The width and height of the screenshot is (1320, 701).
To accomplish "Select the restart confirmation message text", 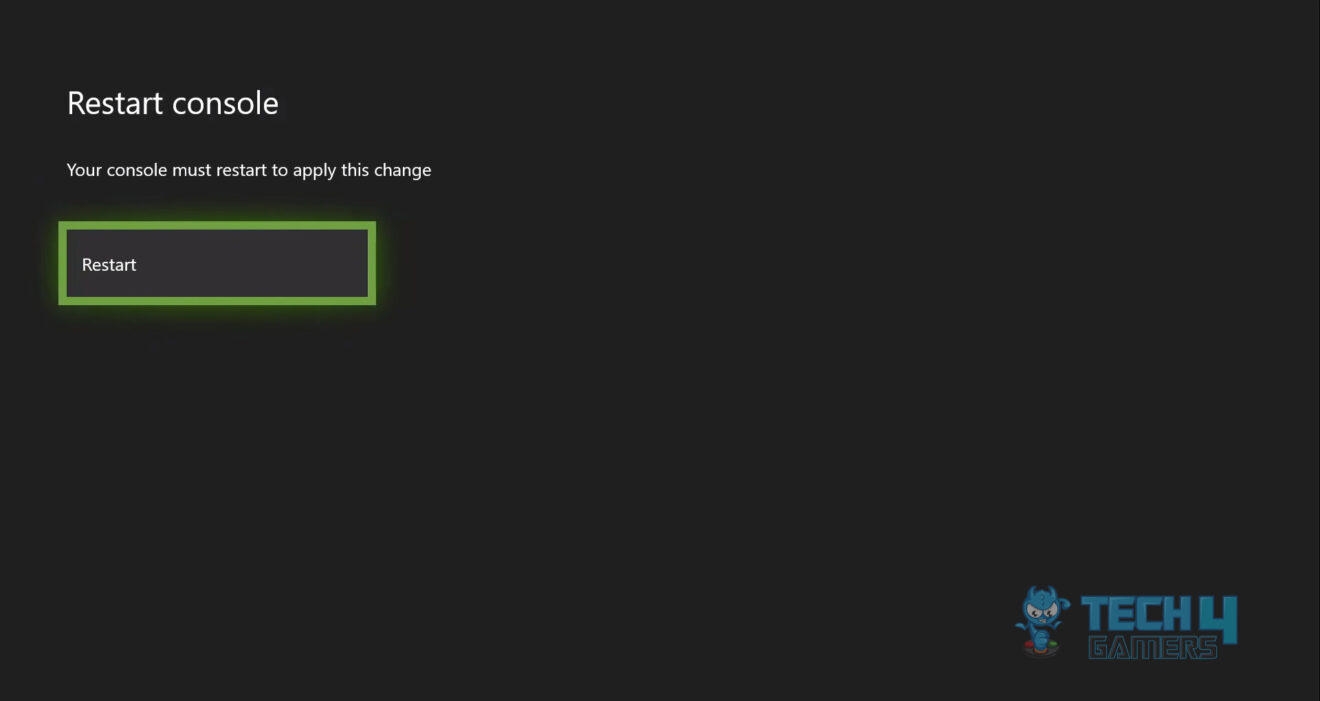I will coord(248,170).
